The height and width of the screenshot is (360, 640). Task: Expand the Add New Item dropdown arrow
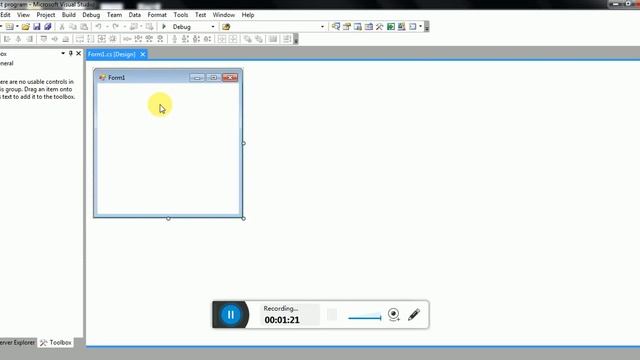(17, 27)
